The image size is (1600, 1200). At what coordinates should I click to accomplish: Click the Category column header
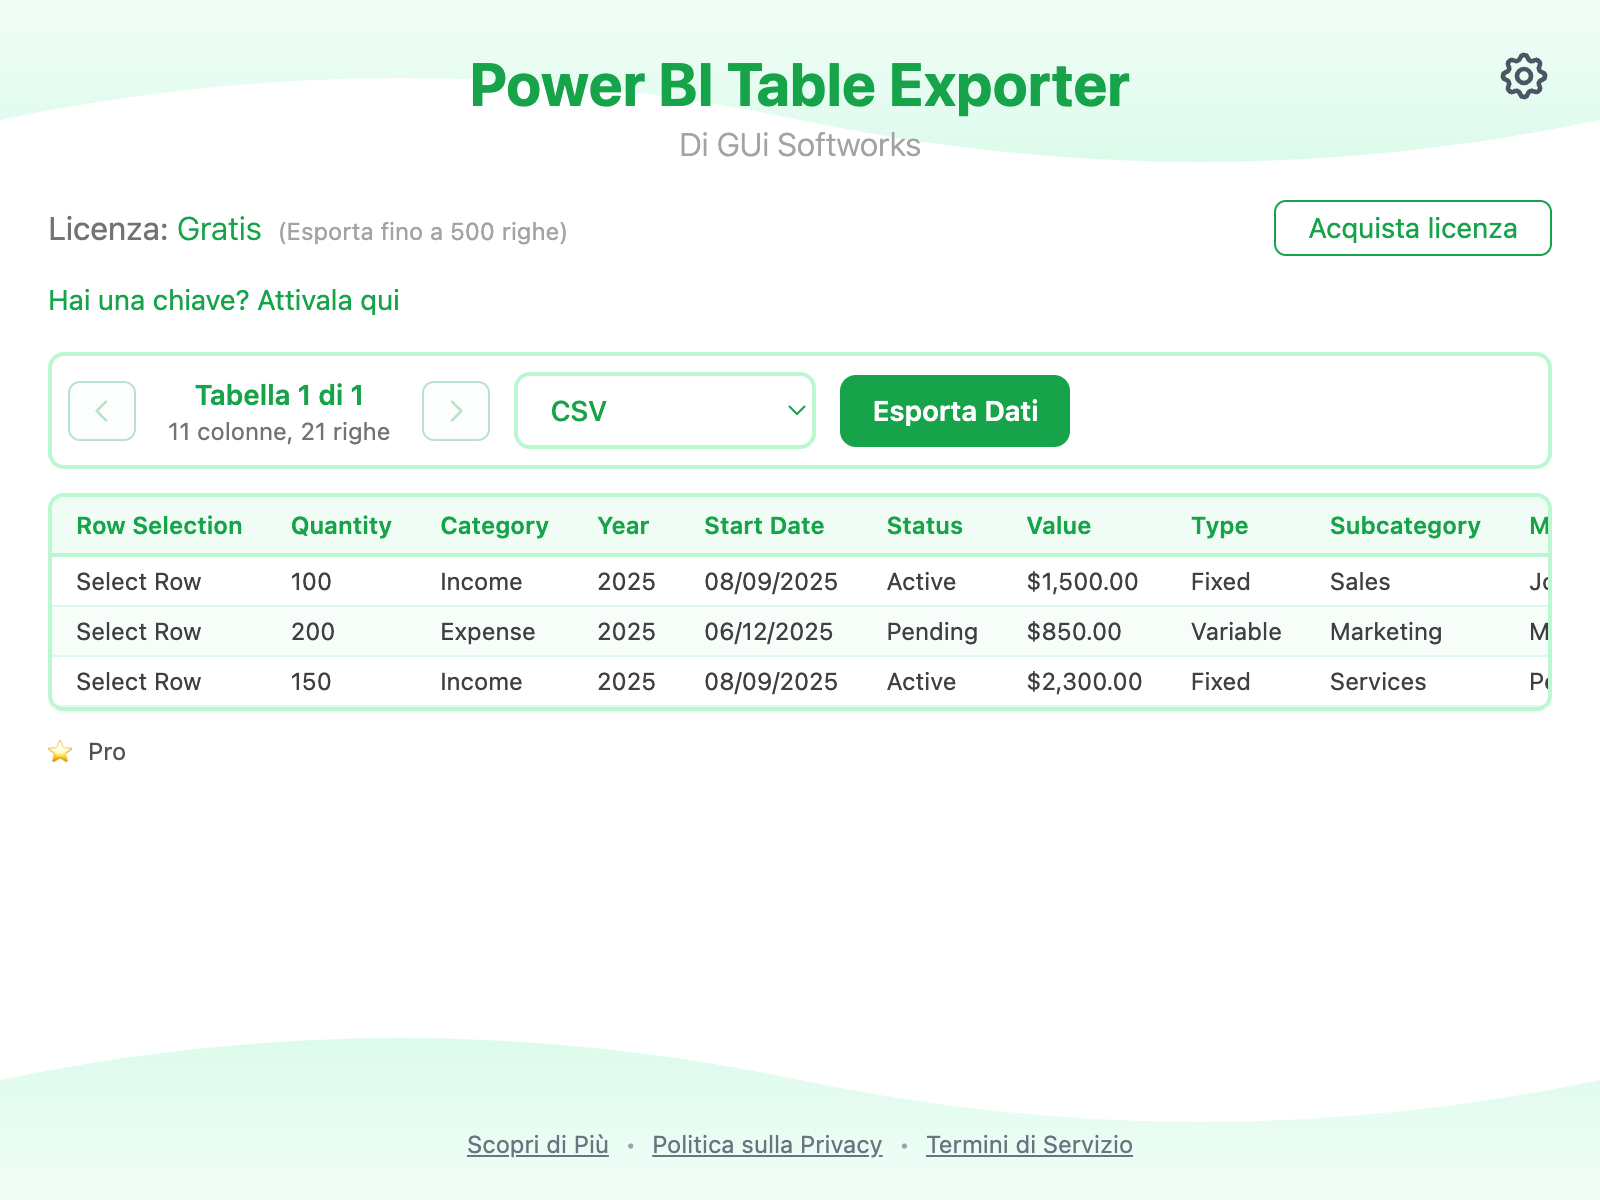tap(494, 526)
